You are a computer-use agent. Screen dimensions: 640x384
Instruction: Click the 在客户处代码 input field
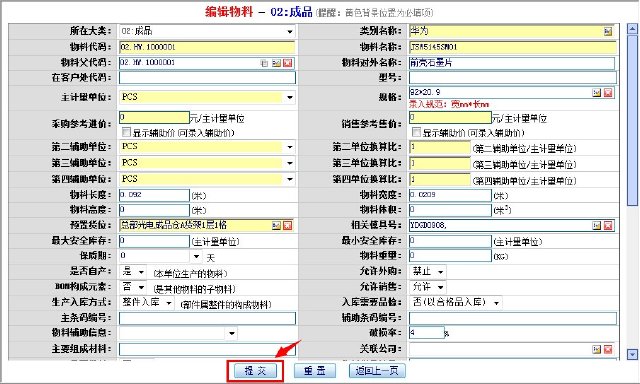click(207, 78)
